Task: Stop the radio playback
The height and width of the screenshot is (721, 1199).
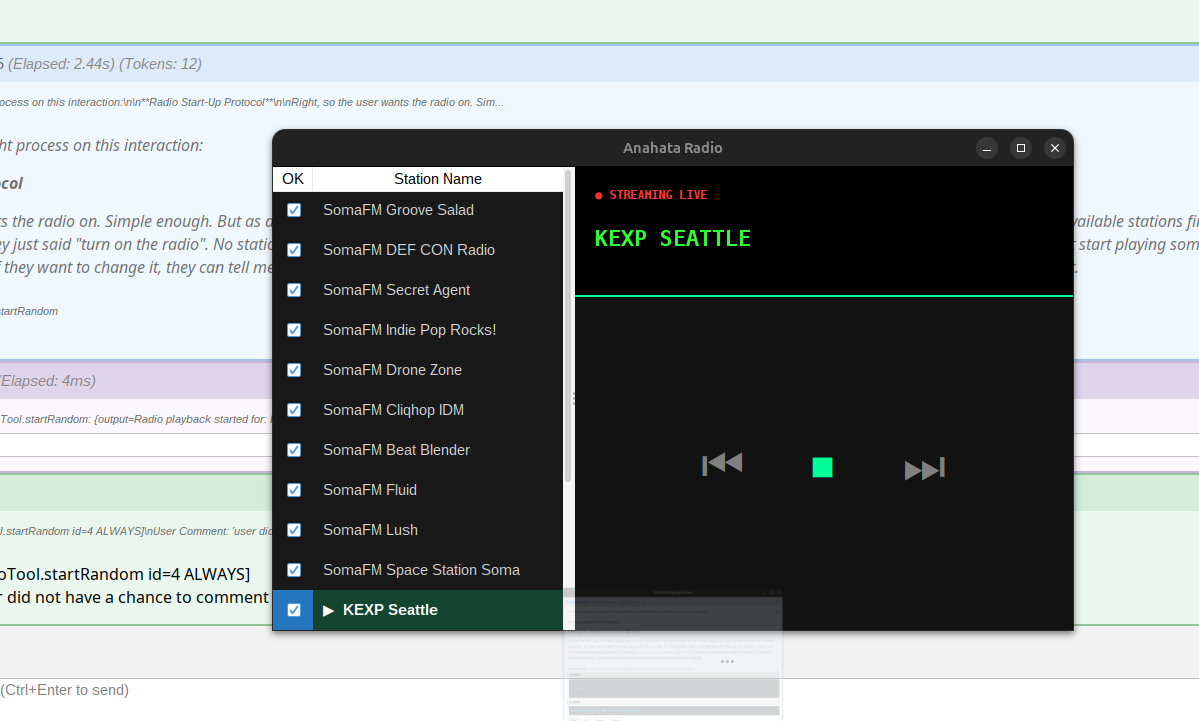Action: 822,467
